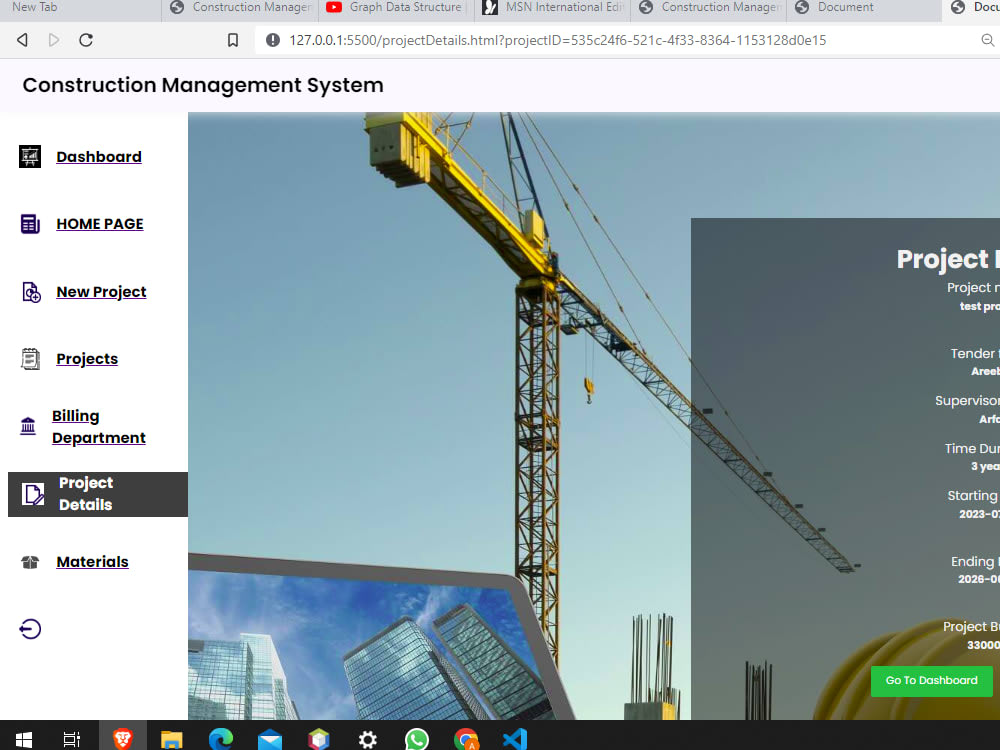The width and height of the screenshot is (1000, 750).
Task: Select the Dashboard icon in the sidebar
Action: pos(30,156)
